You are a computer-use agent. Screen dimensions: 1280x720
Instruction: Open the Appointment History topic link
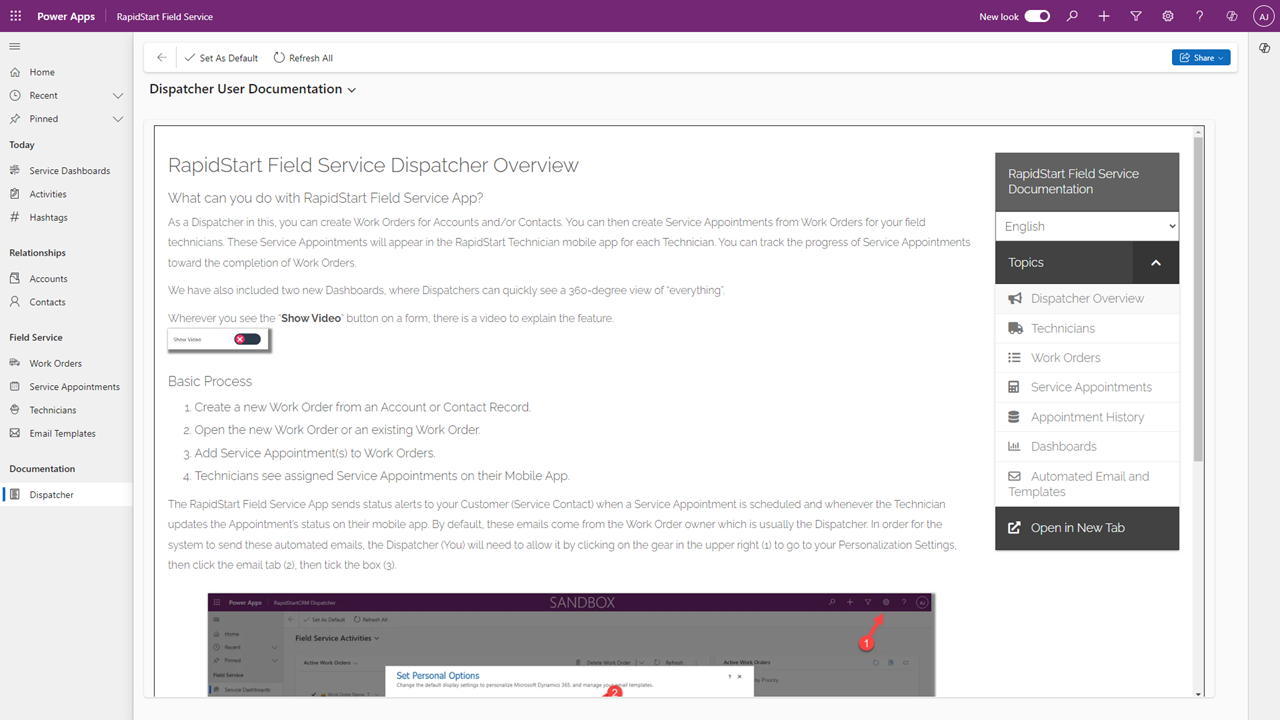pyautogui.click(x=1087, y=417)
